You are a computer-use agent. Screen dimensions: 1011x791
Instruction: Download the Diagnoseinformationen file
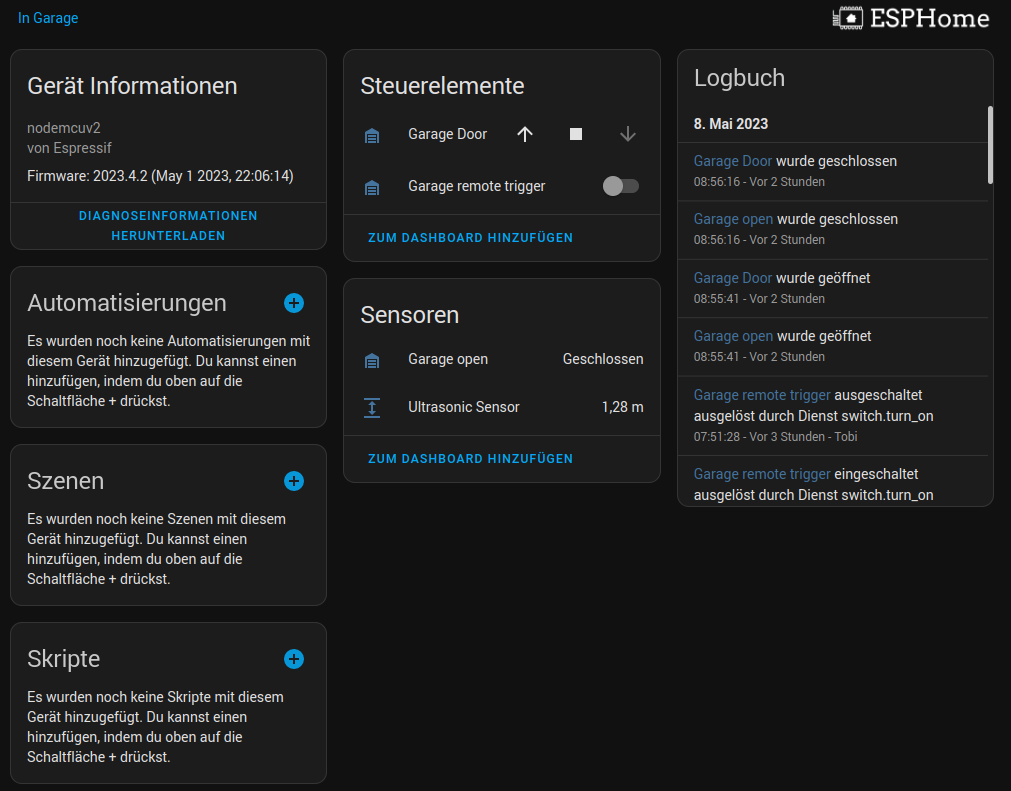coord(168,226)
